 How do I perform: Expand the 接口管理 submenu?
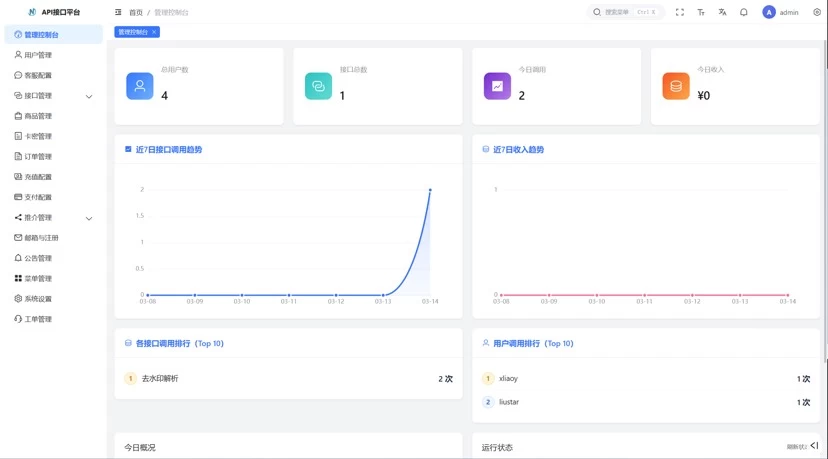89,96
